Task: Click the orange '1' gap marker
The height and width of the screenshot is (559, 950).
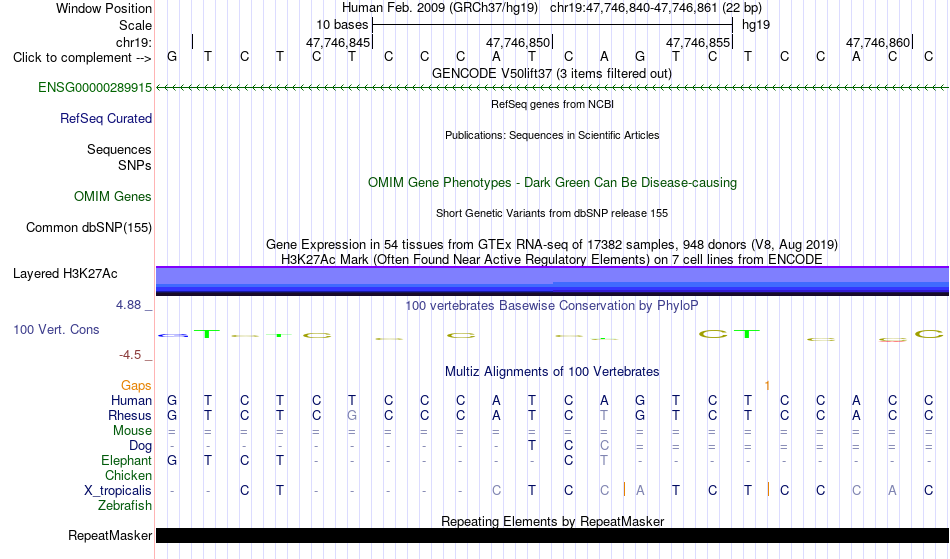Action: click(767, 386)
